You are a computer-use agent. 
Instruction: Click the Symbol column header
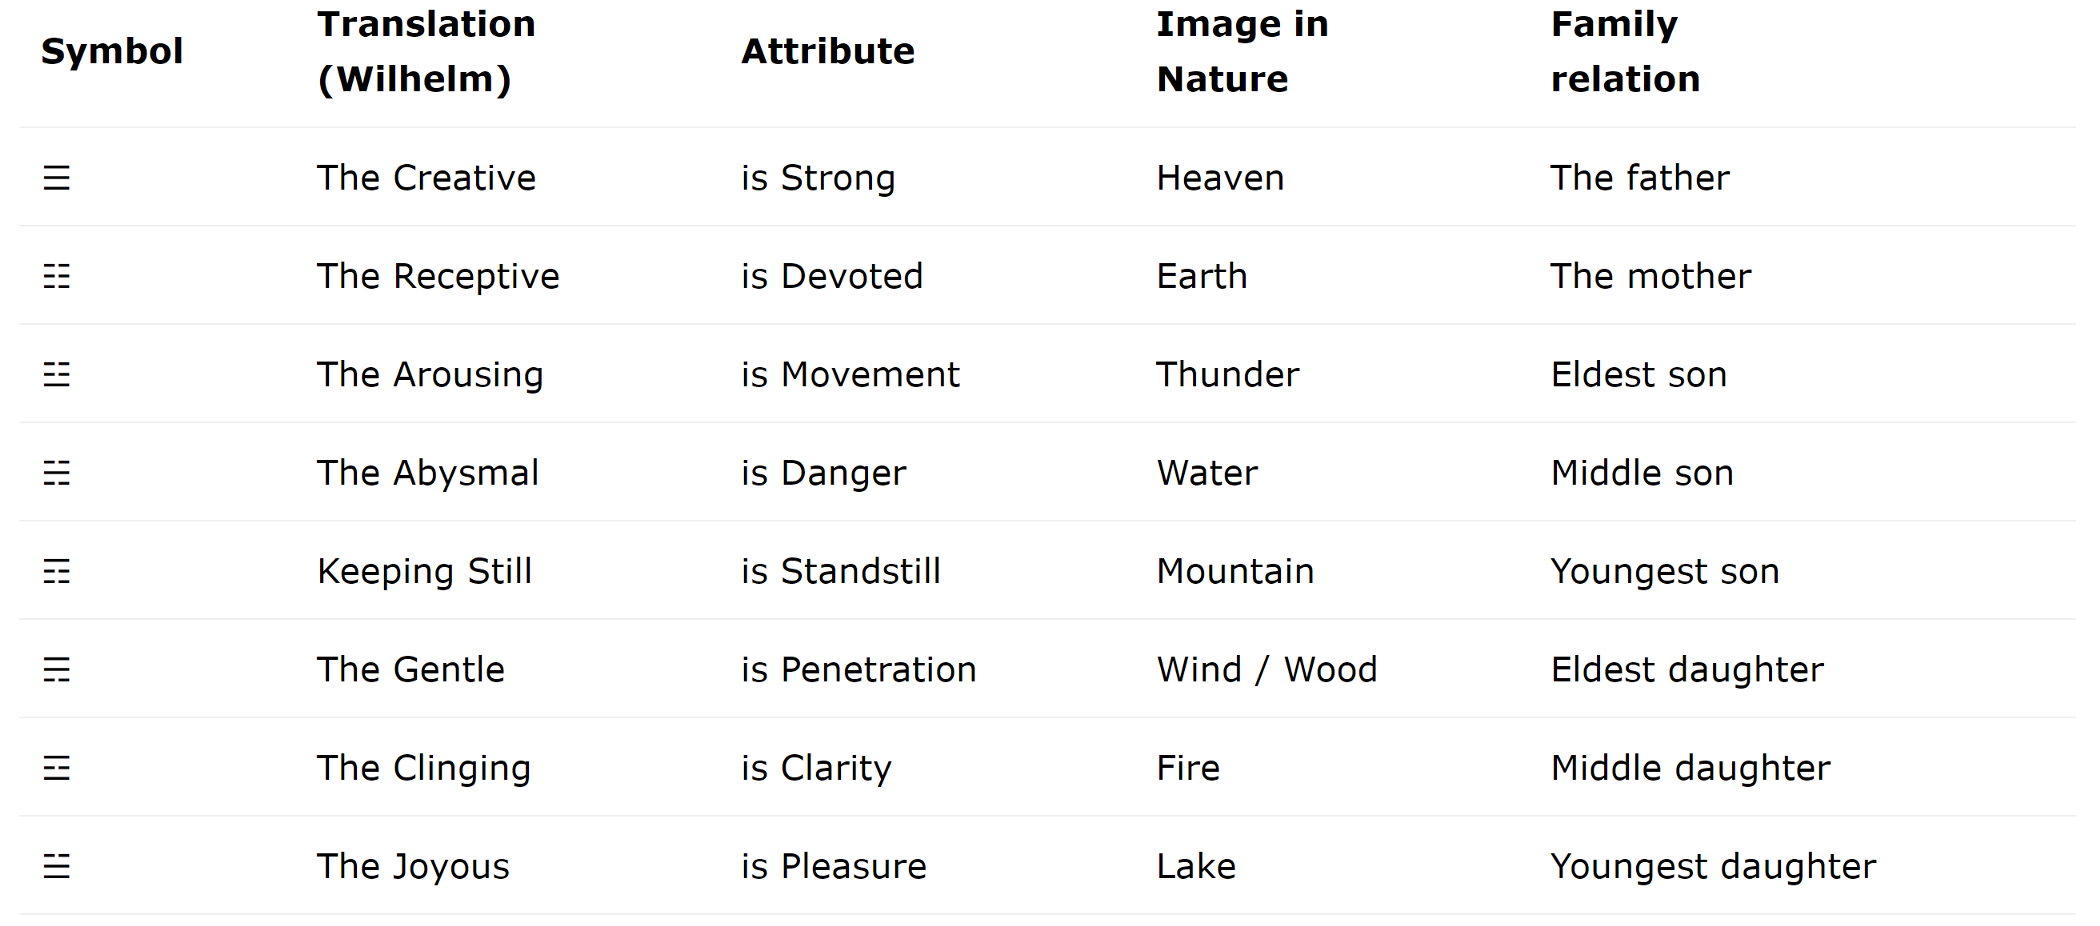(112, 51)
